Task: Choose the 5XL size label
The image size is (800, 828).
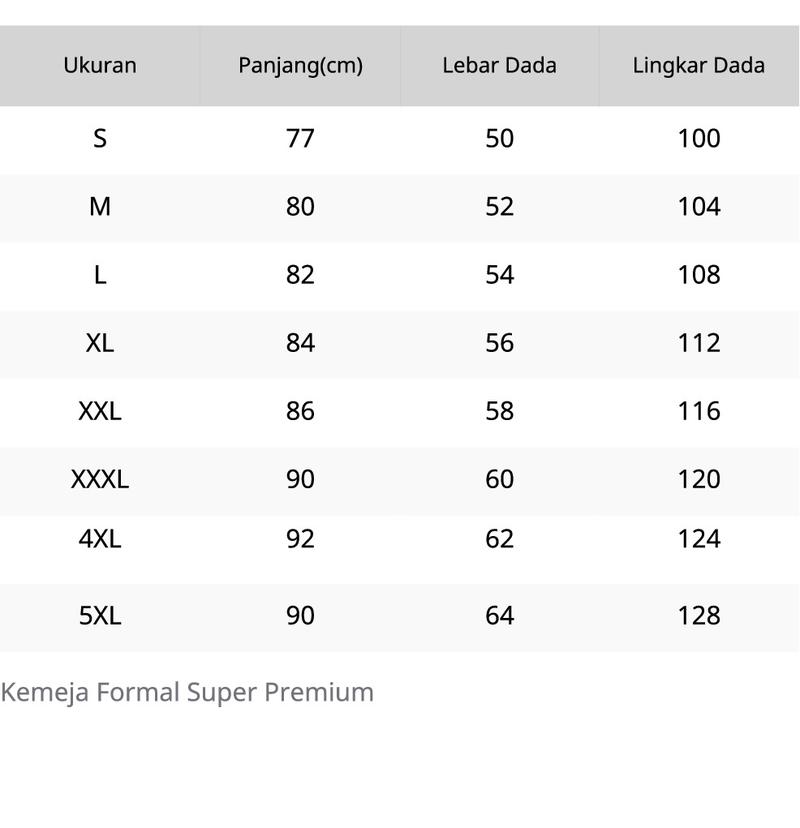Action: 100,615
